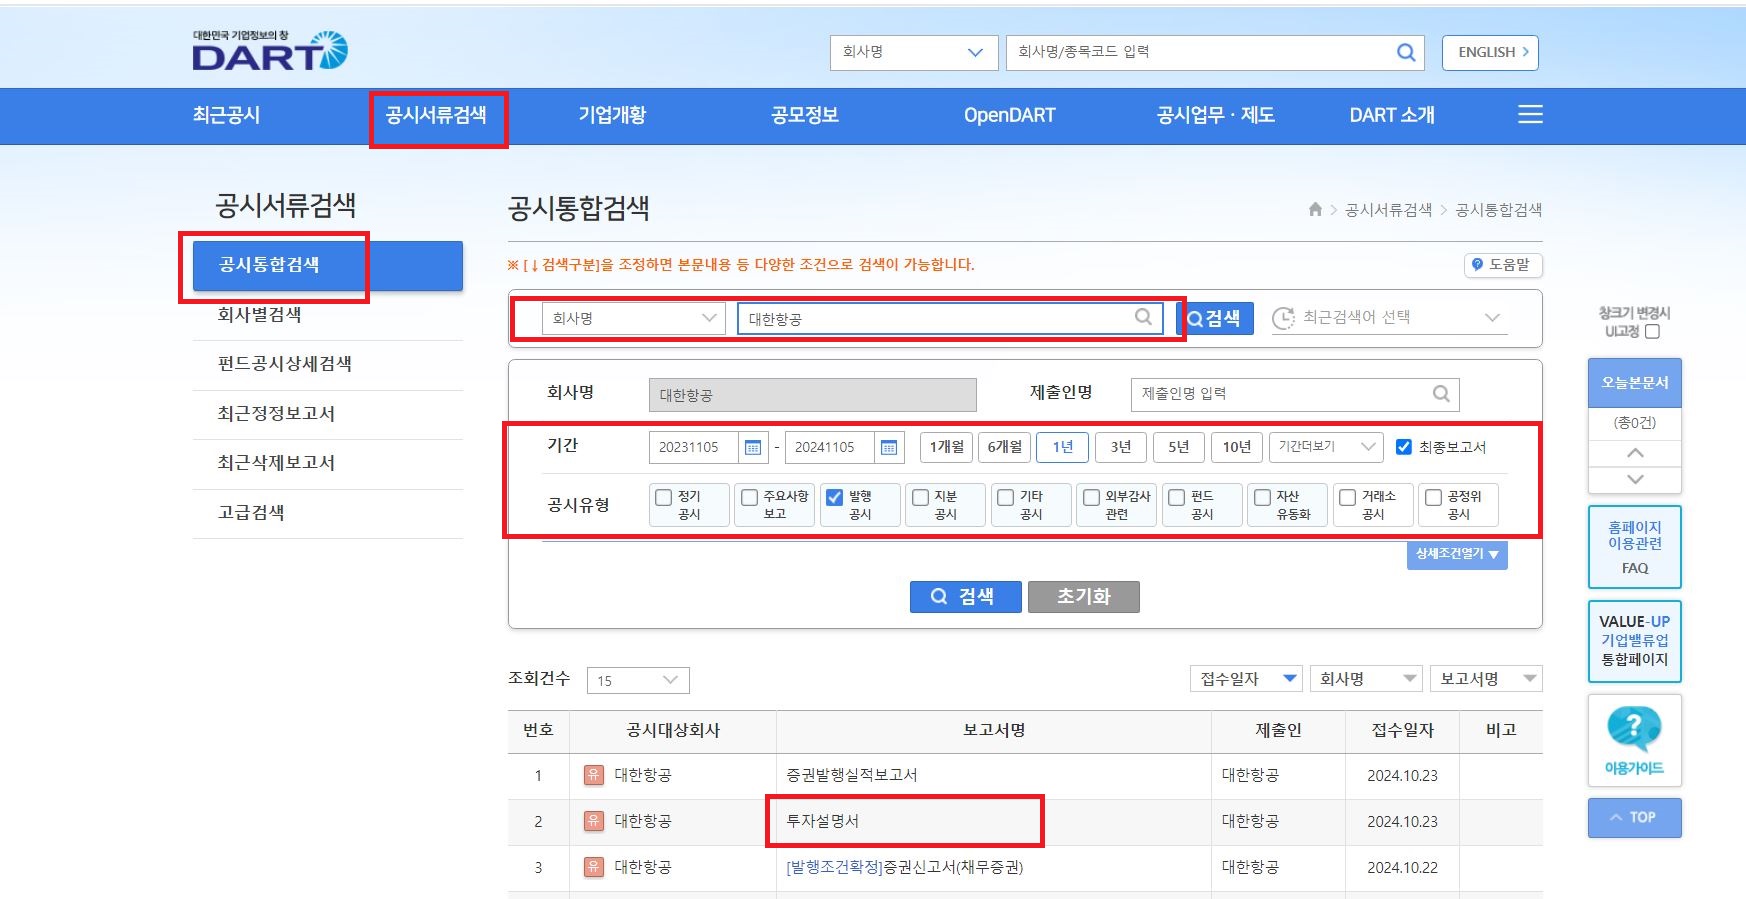
Task: Click 유 market icon in row 3
Action: coord(593,867)
